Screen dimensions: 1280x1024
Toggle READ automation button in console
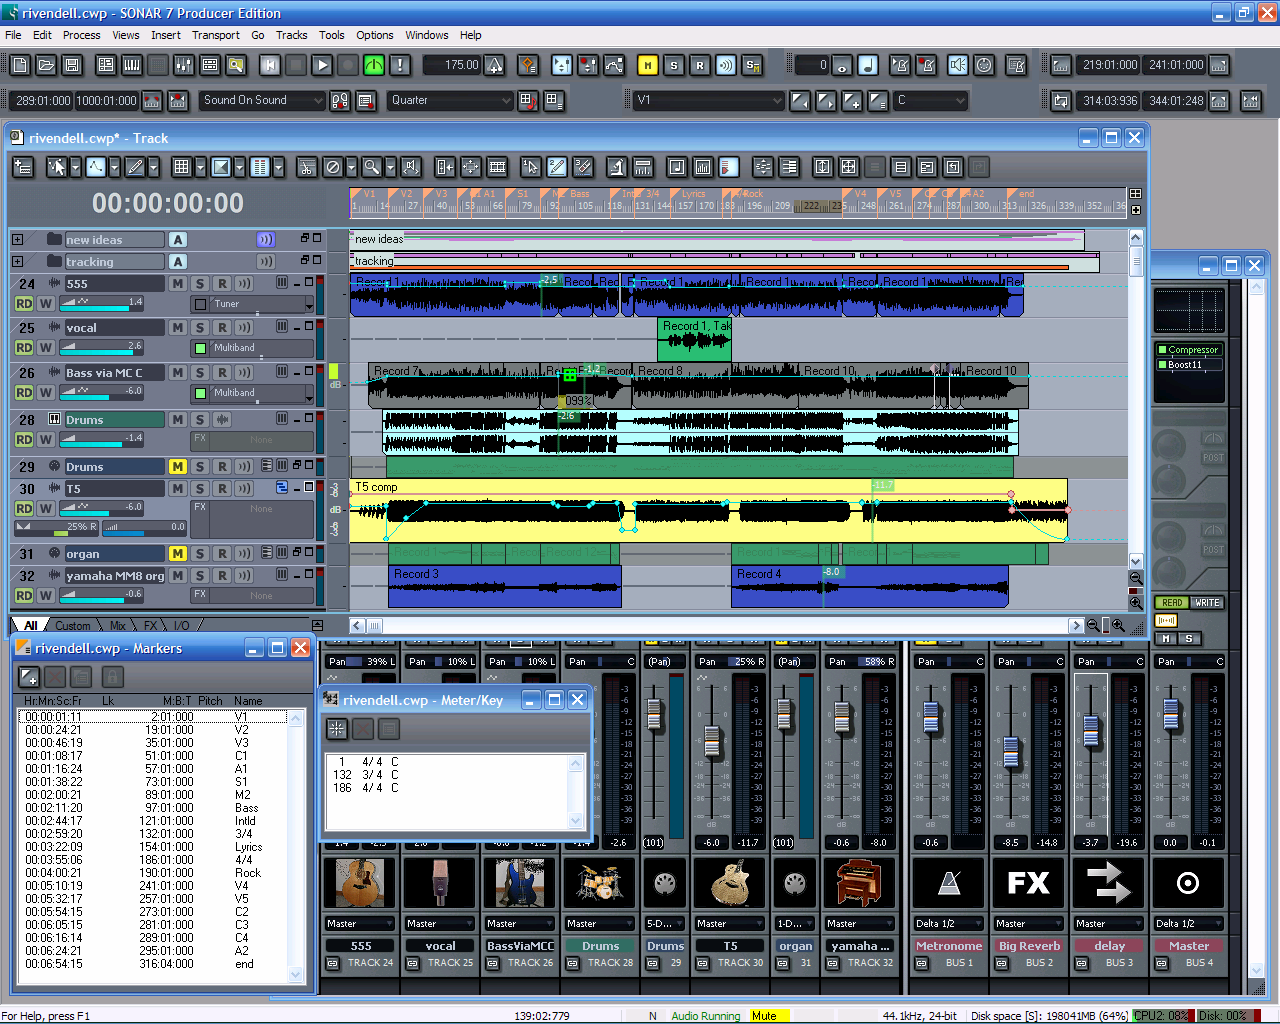click(x=1172, y=603)
